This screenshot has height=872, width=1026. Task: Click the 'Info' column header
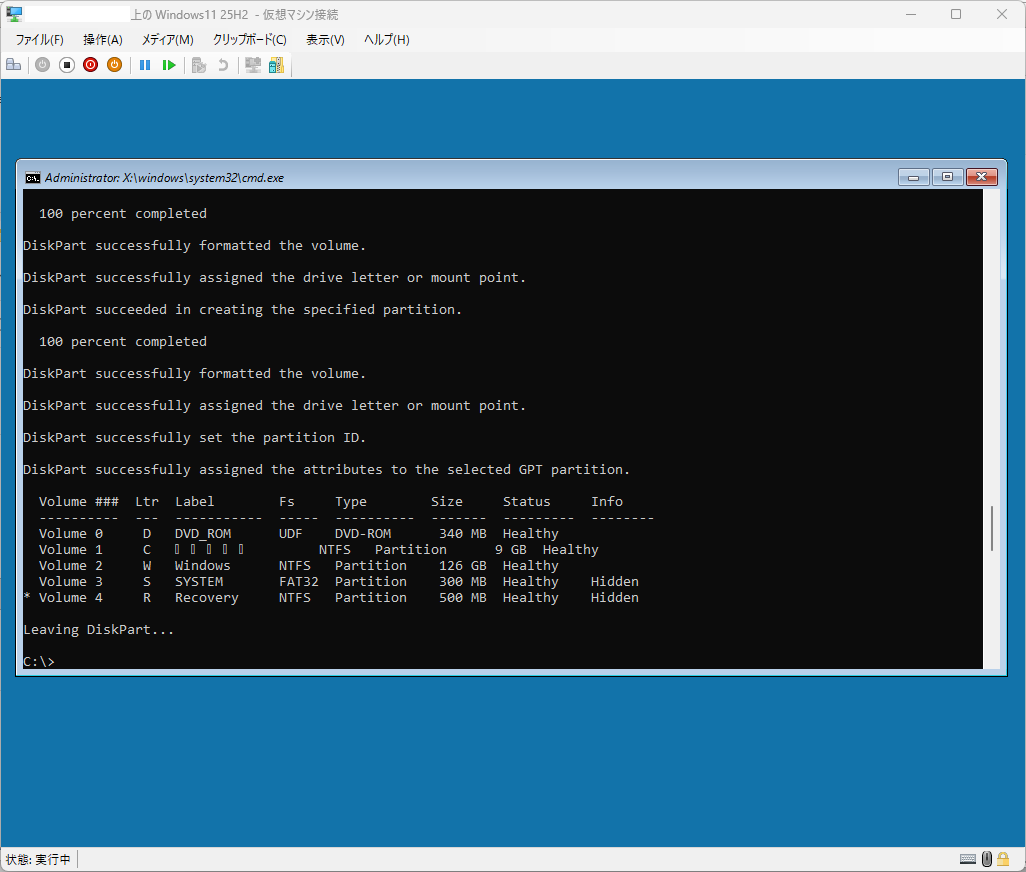click(607, 502)
